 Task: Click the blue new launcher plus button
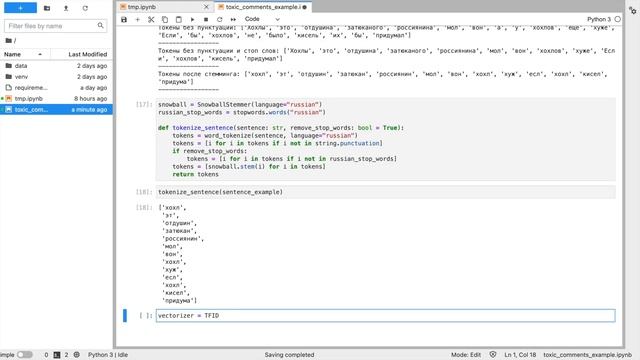click(x=20, y=8)
